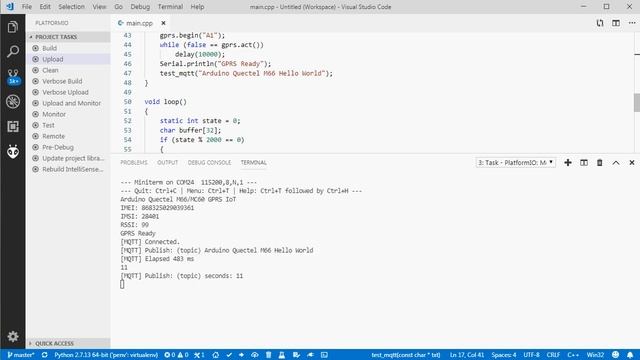Open the Debug view in activity bar
Image resolution: width=640 pixels, height=360 pixels.
13,101
